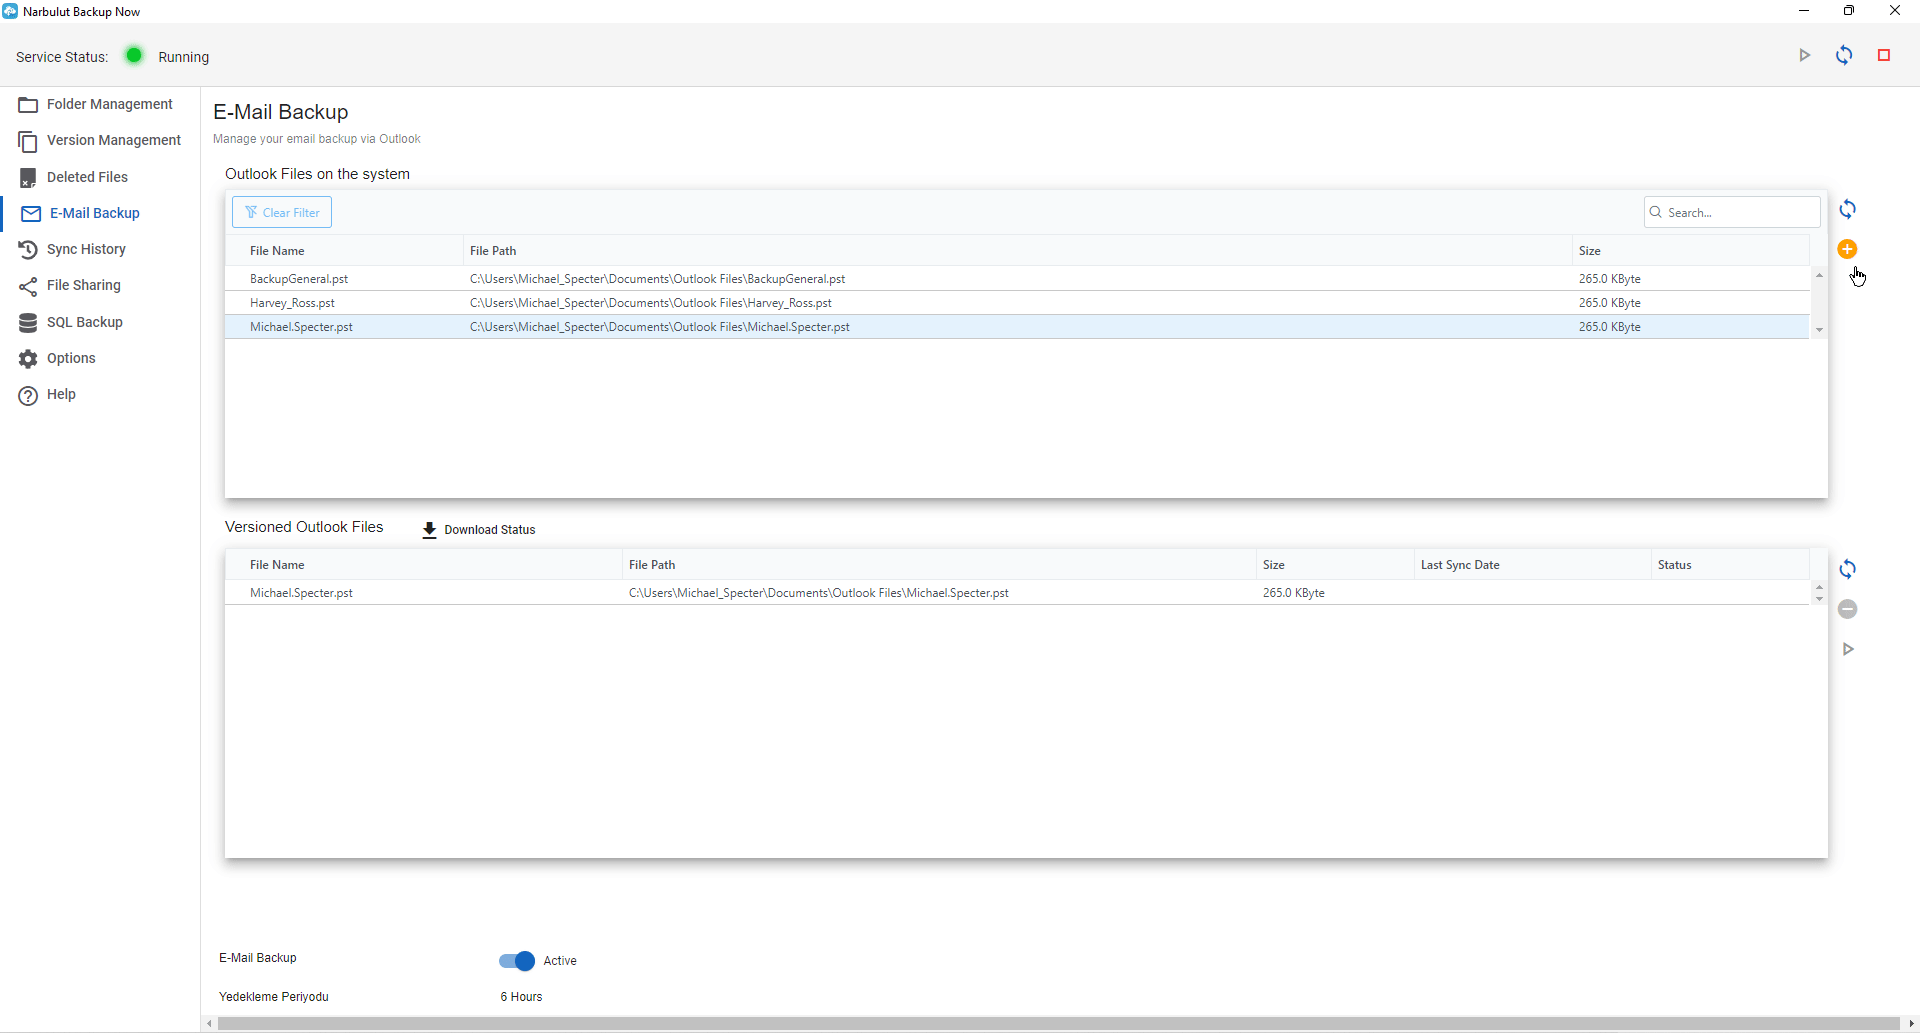Click the 6 Hours backup period value
This screenshot has width=1920, height=1033.
tap(521, 997)
